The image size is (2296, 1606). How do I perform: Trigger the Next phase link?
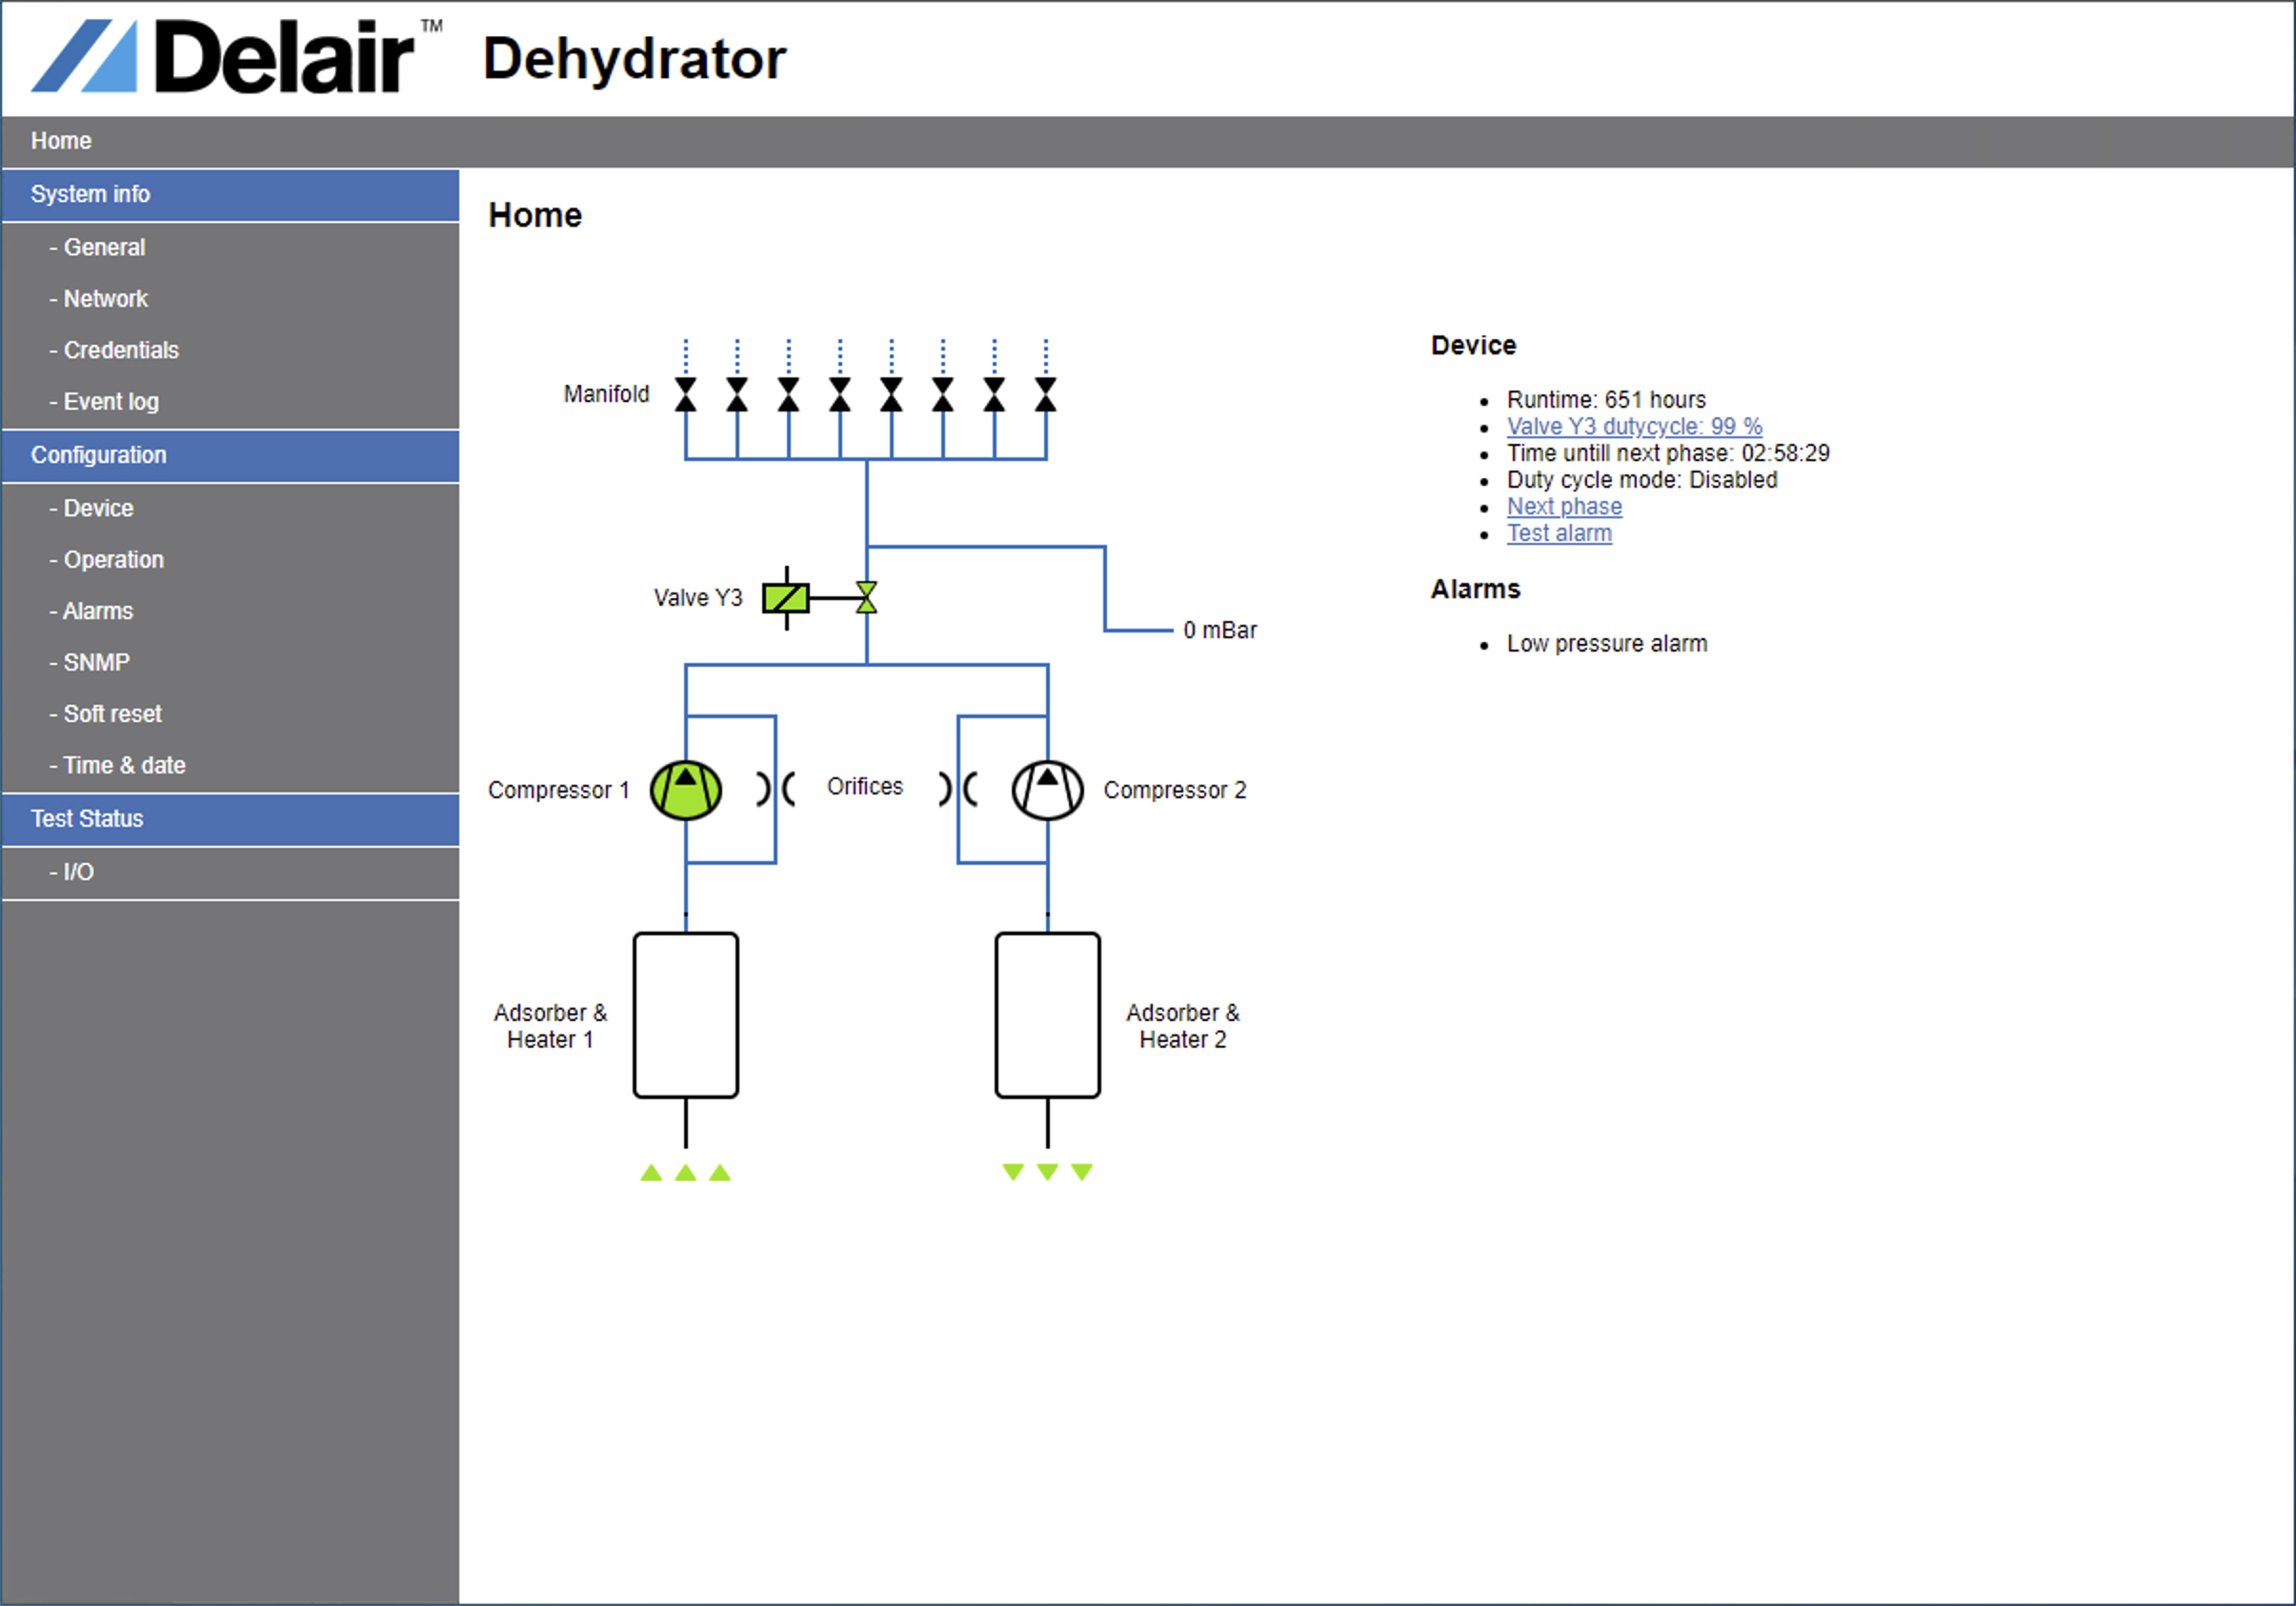[x=1564, y=506]
